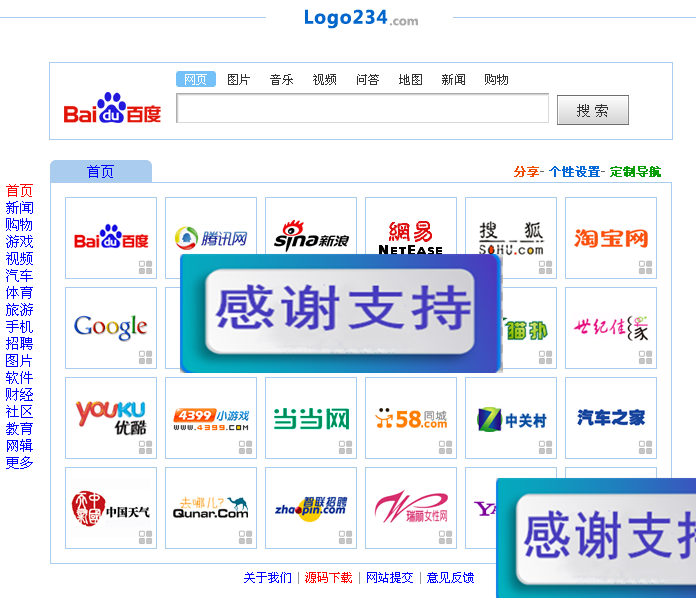Open the 世纪佳缘 logo tile
This screenshot has height=598, width=696.
(x=611, y=328)
